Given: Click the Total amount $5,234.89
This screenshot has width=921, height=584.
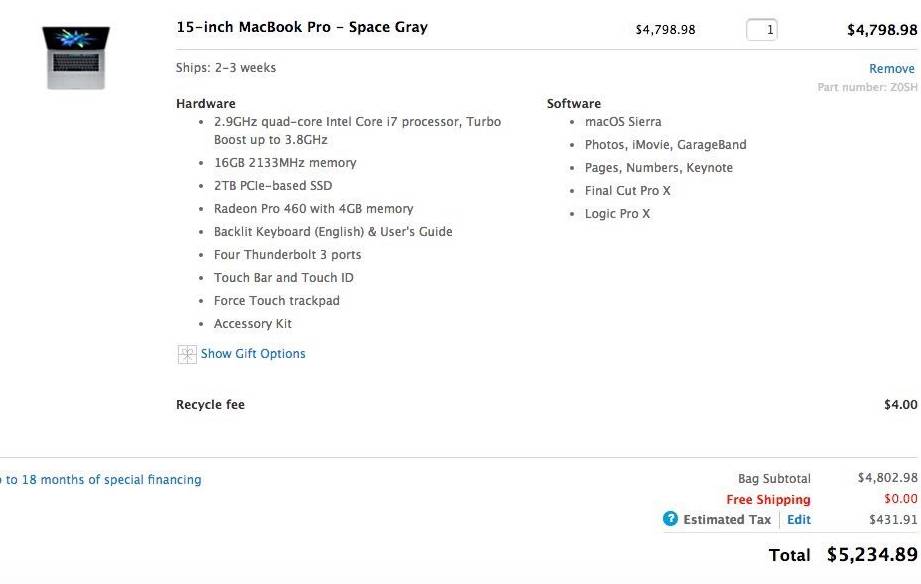Looking at the screenshot, I should coord(872,555).
